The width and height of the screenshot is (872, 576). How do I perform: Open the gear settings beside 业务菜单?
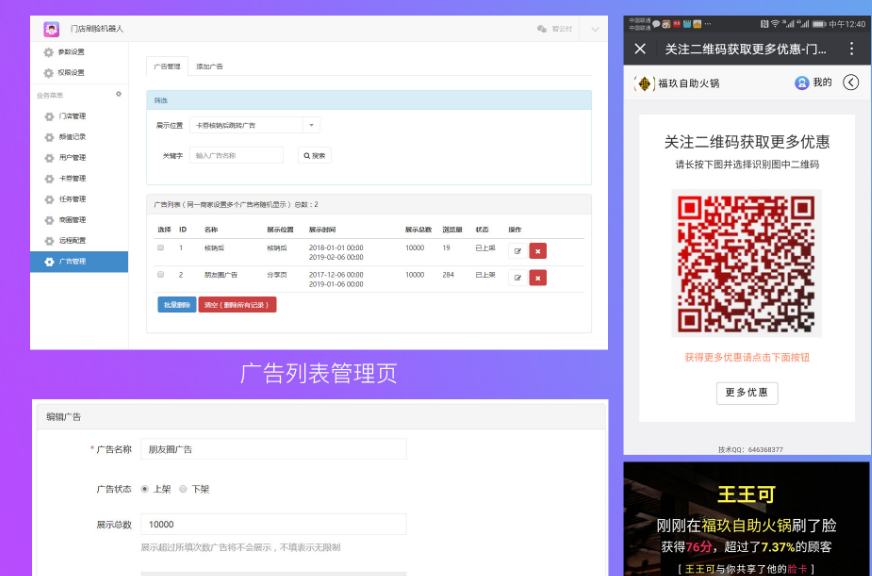(x=118, y=95)
